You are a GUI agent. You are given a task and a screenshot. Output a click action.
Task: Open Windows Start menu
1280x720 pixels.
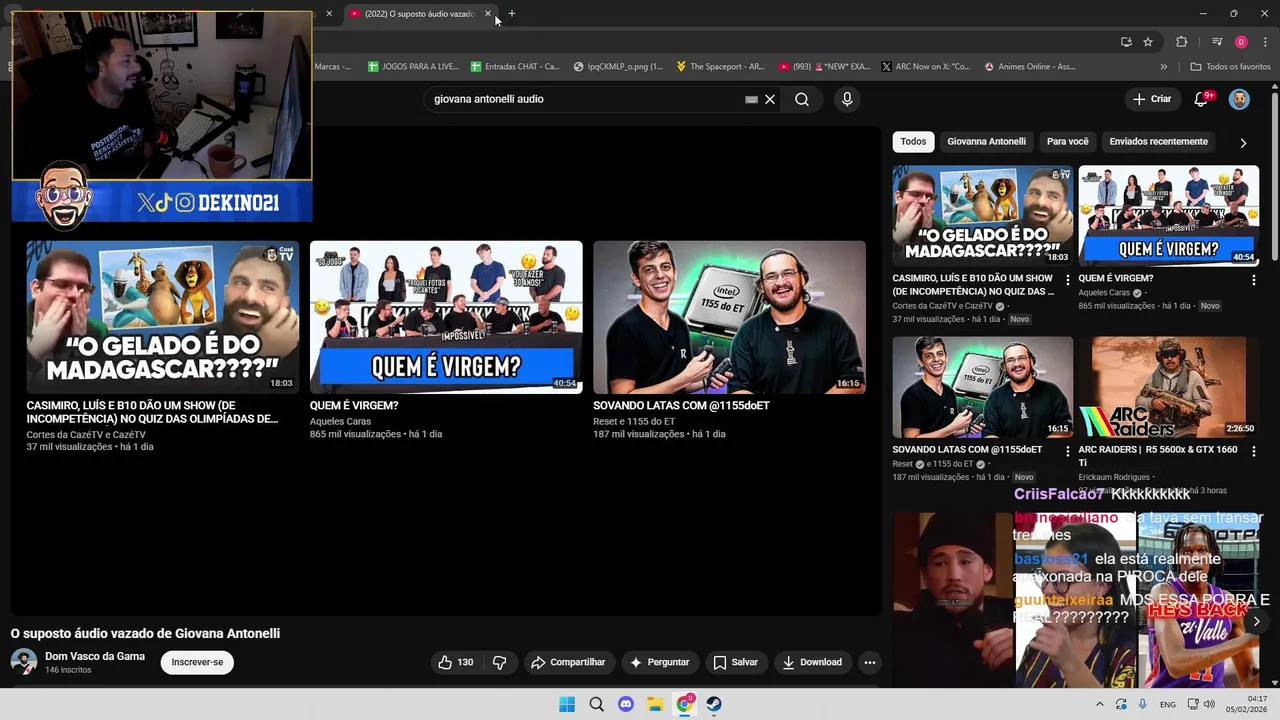567,704
